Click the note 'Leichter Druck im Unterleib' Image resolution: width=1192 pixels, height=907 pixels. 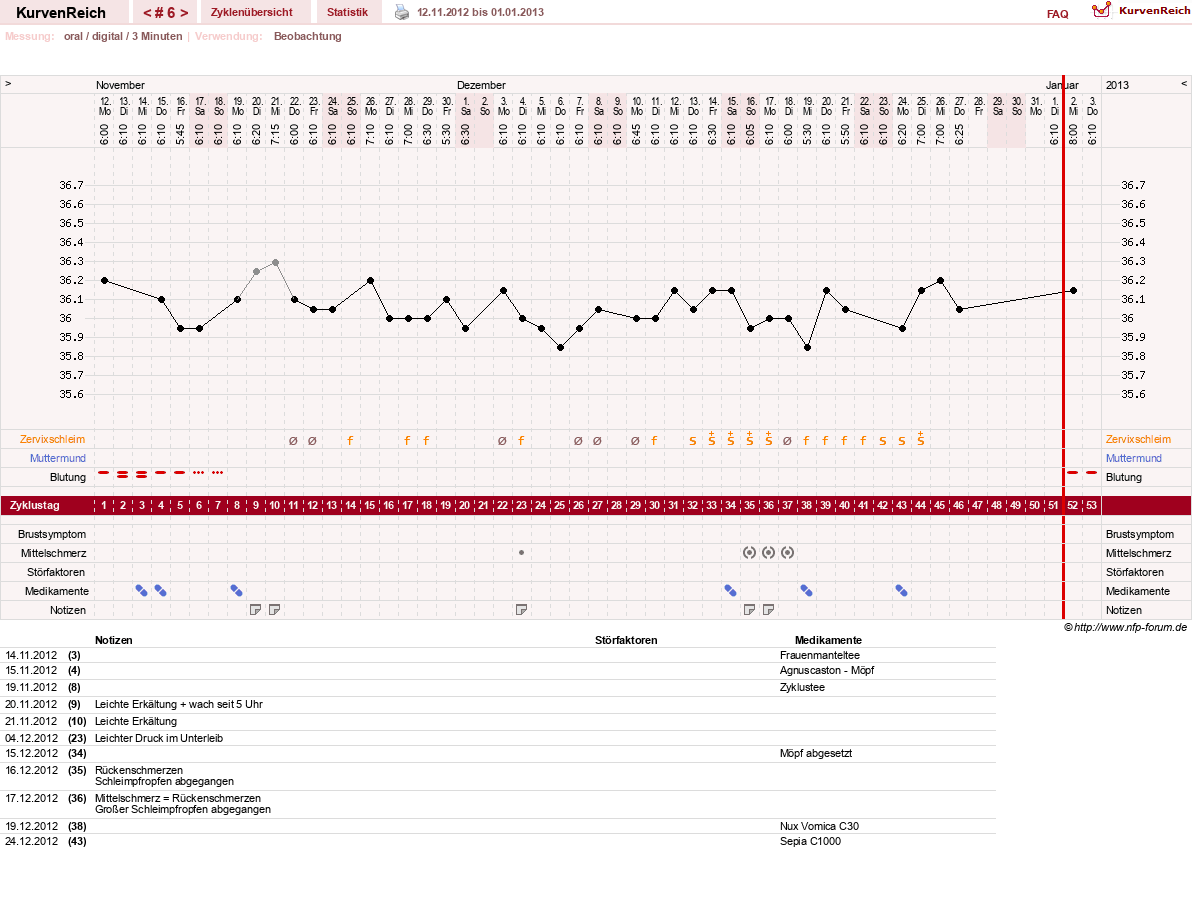[159, 738]
